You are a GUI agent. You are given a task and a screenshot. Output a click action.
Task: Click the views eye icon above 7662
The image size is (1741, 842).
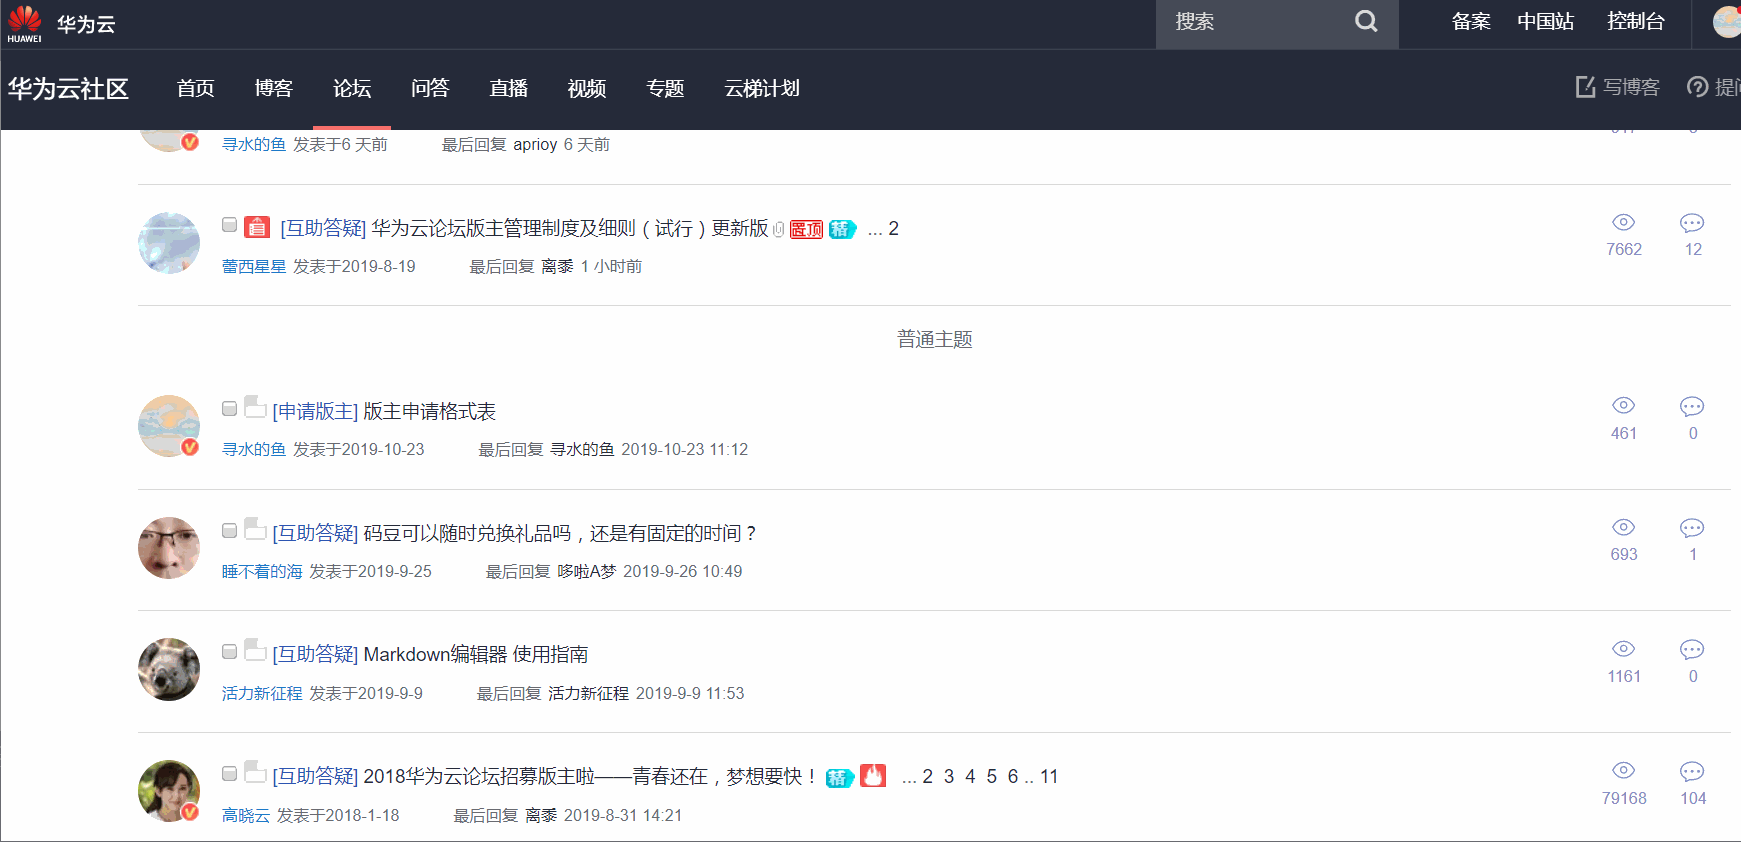(1624, 222)
